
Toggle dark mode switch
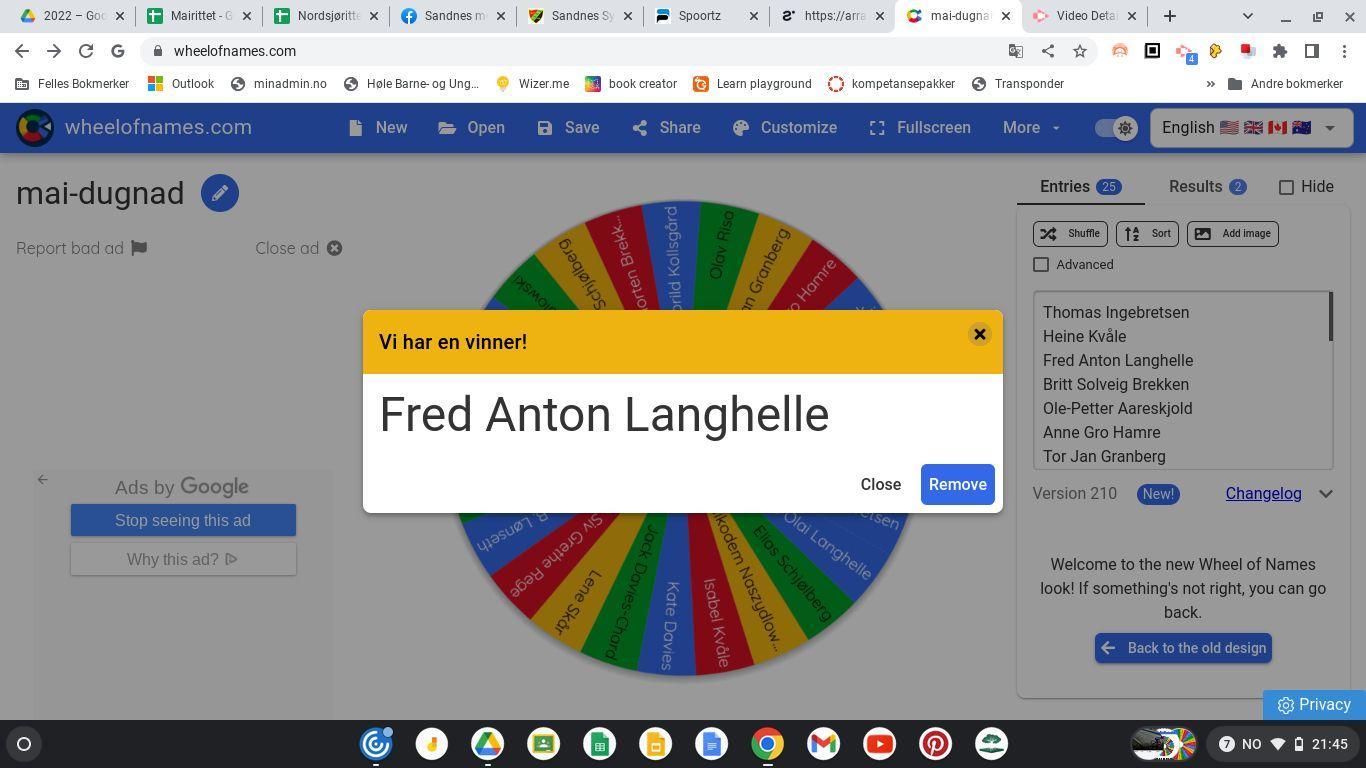click(x=1115, y=128)
